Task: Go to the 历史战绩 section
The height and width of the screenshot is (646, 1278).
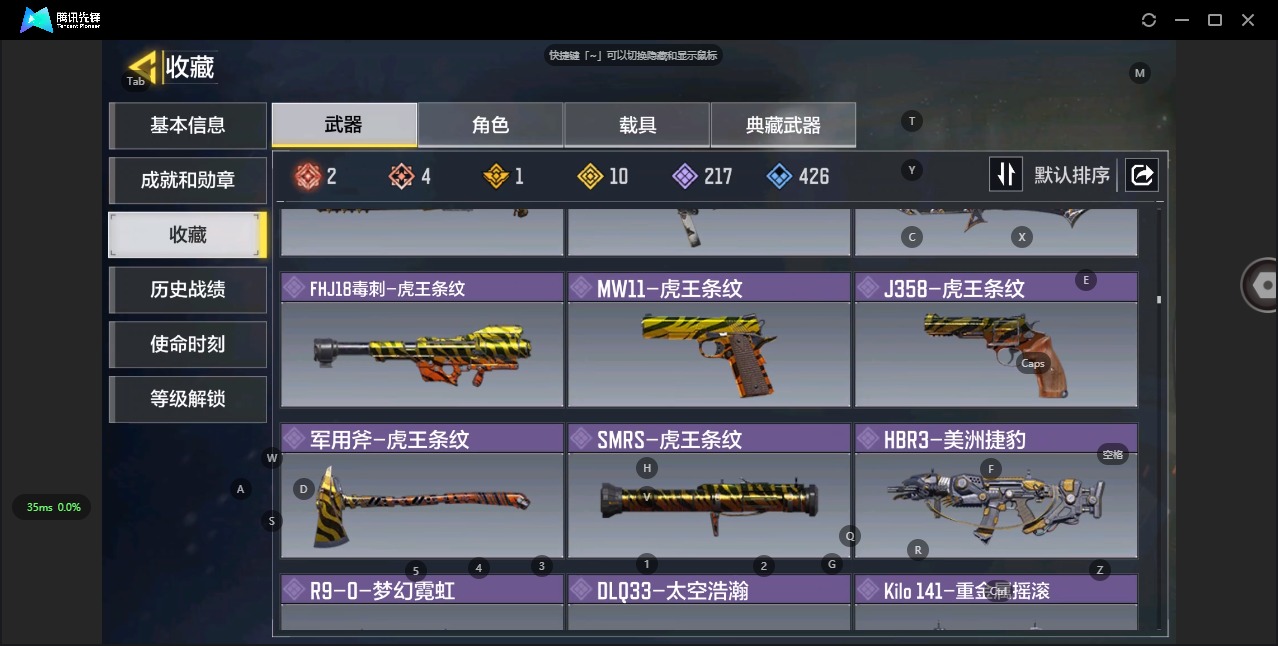Action: 188,289
